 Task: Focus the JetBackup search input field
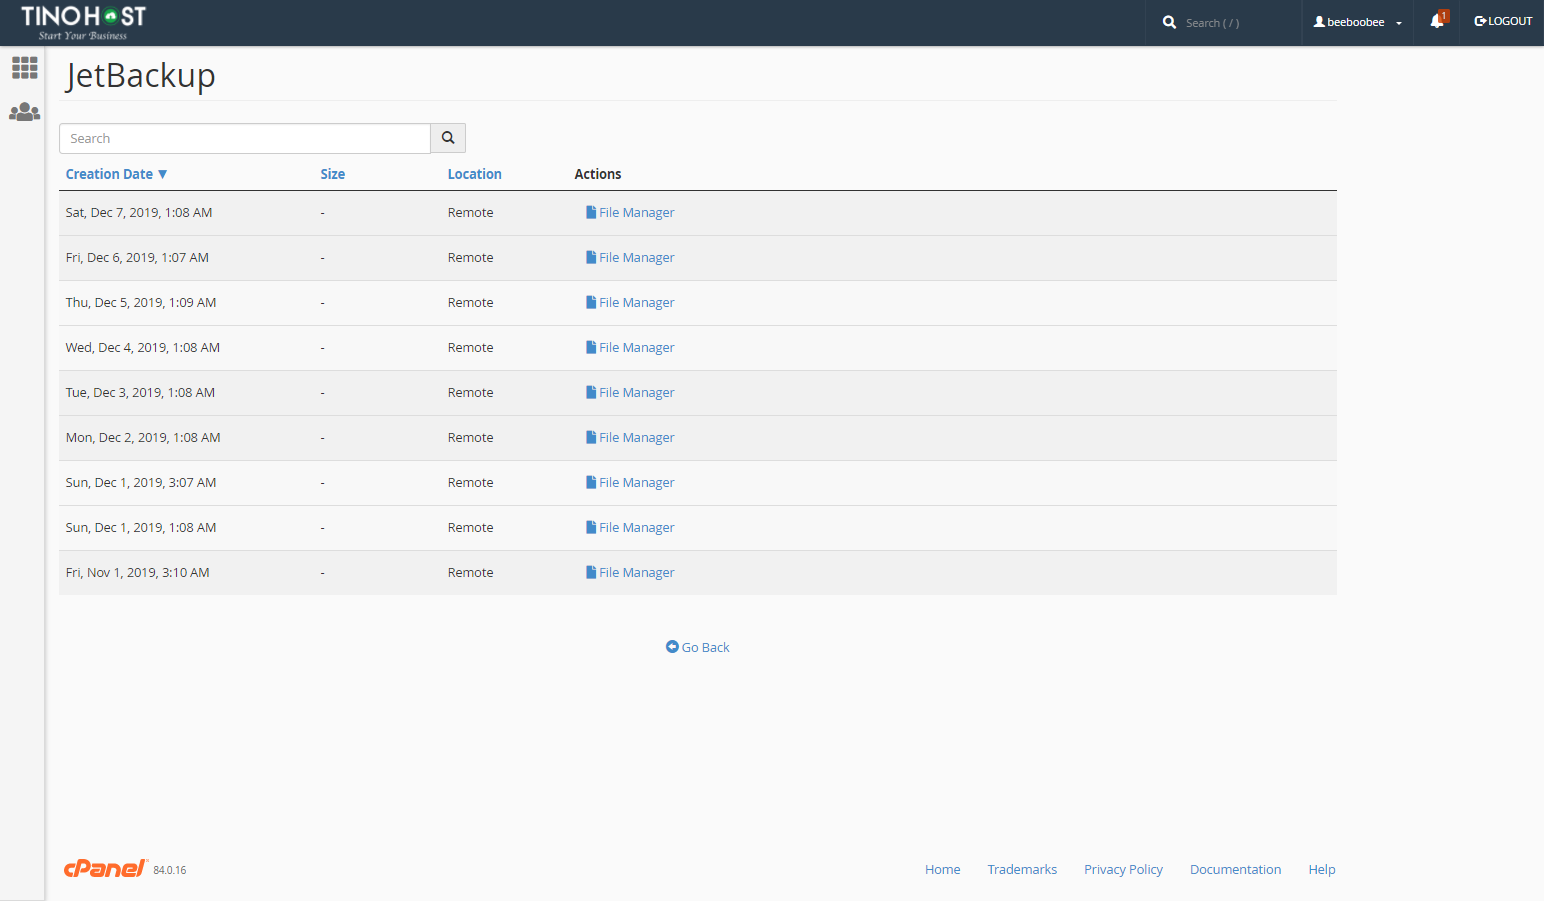click(x=245, y=138)
